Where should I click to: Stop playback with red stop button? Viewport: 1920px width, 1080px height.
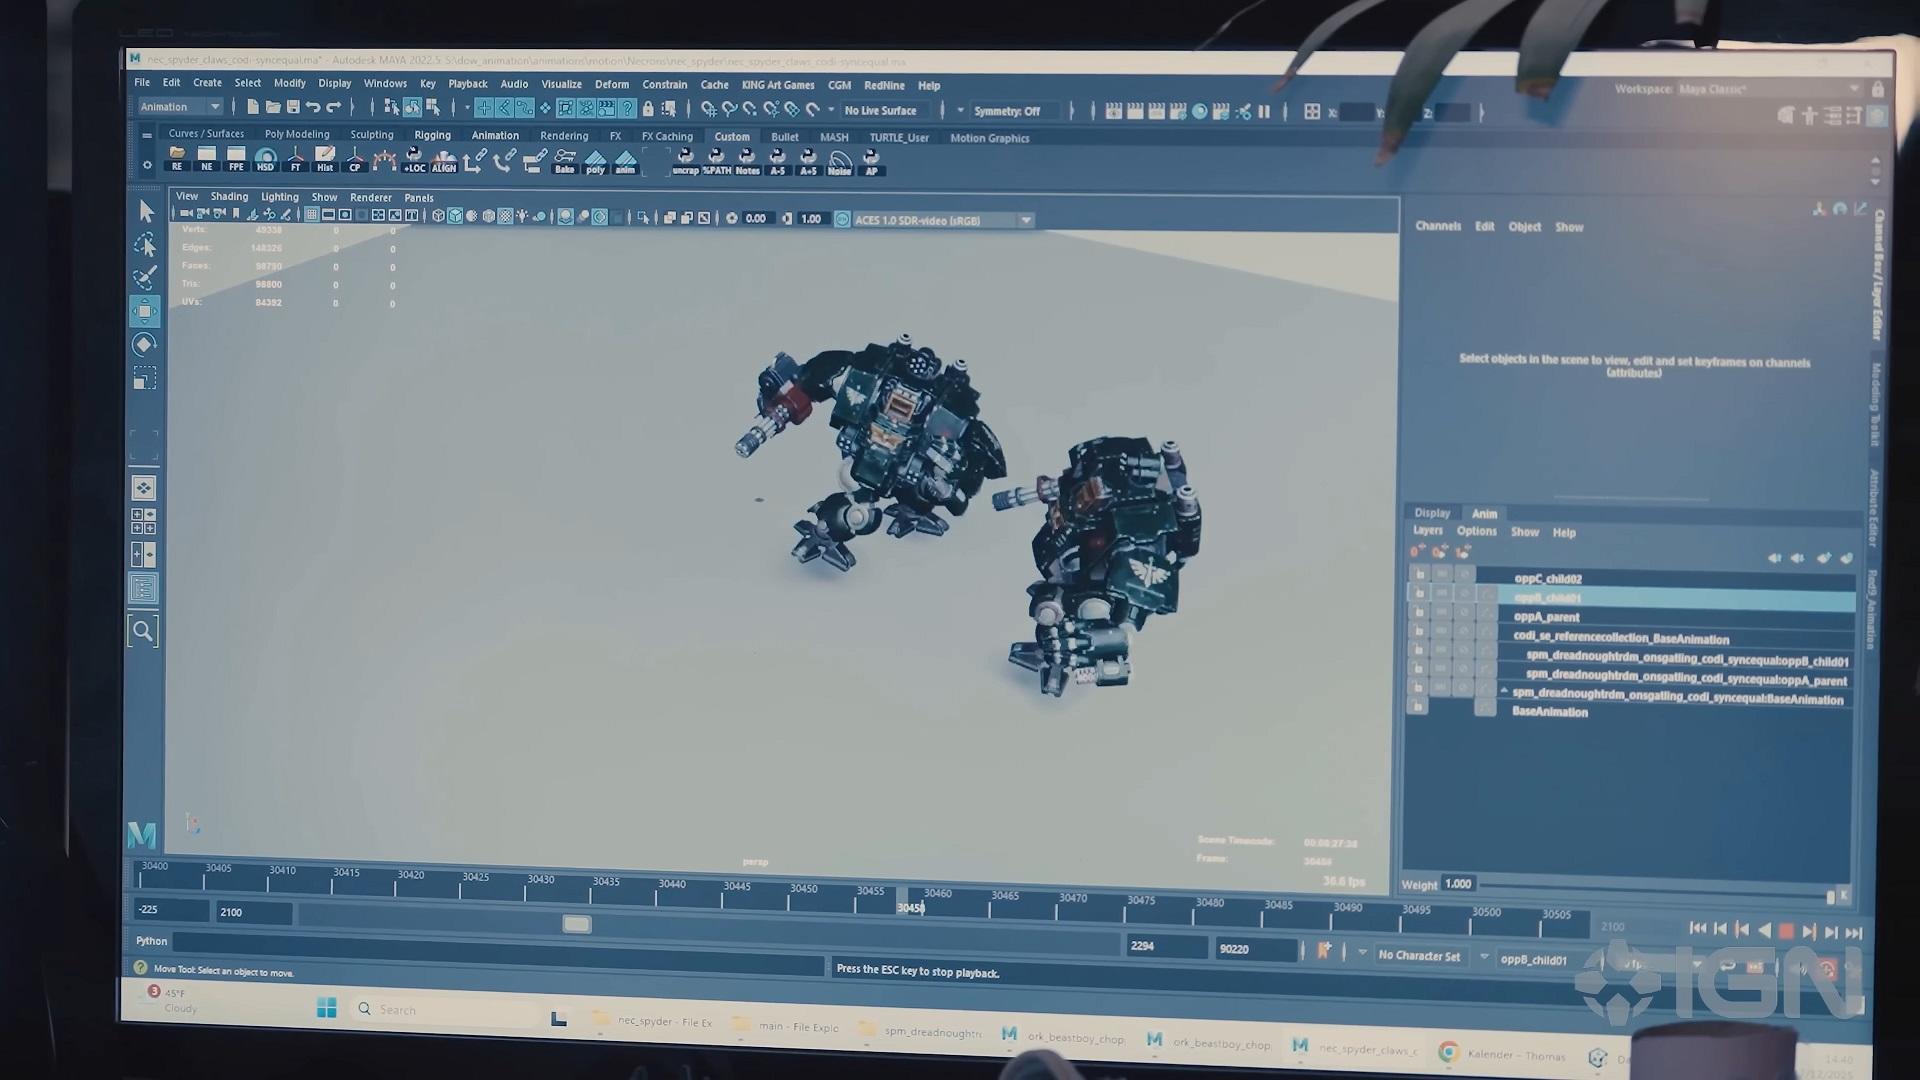pyautogui.click(x=1786, y=931)
